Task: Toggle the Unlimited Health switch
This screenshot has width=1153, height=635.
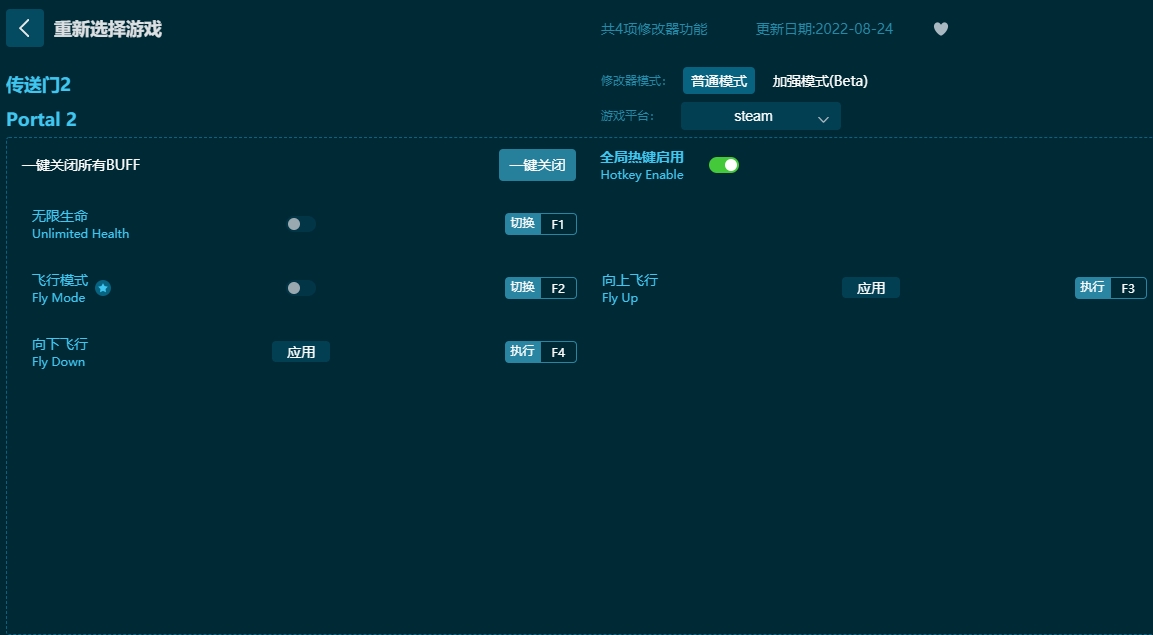Action: click(x=300, y=224)
